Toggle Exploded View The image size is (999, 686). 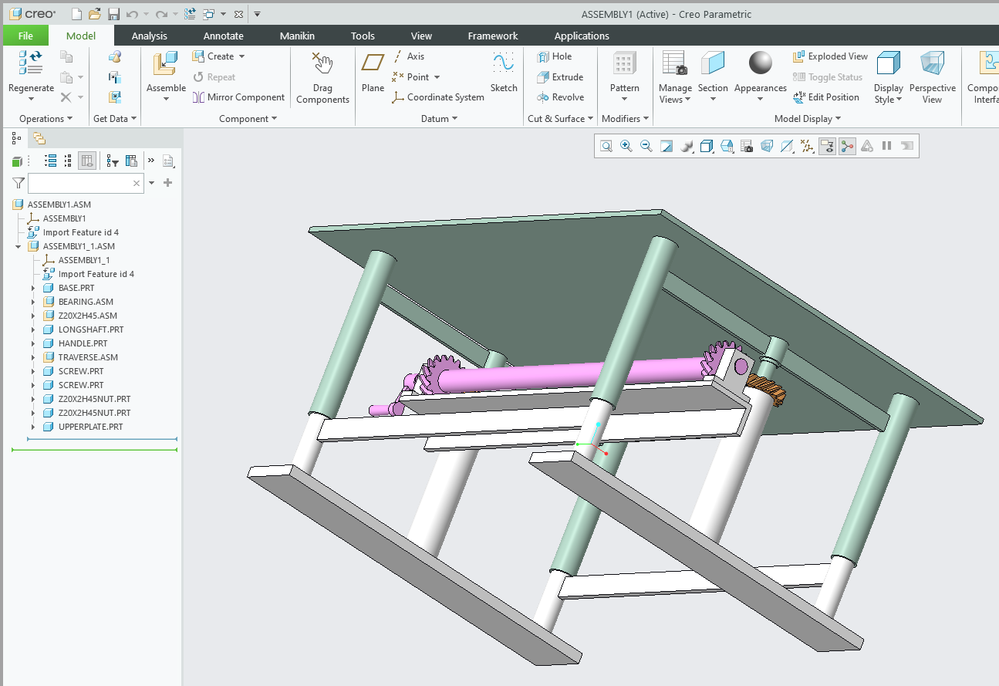(x=830, y=57)
